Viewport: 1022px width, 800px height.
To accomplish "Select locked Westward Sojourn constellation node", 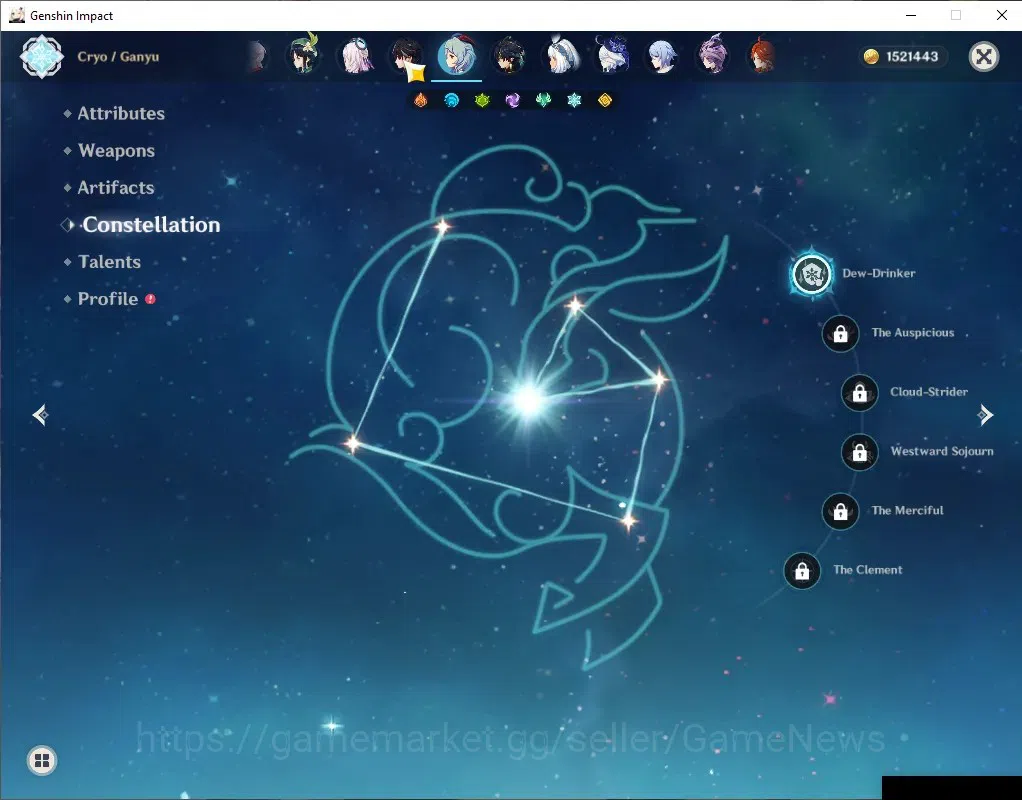I will tap(860, 452).
